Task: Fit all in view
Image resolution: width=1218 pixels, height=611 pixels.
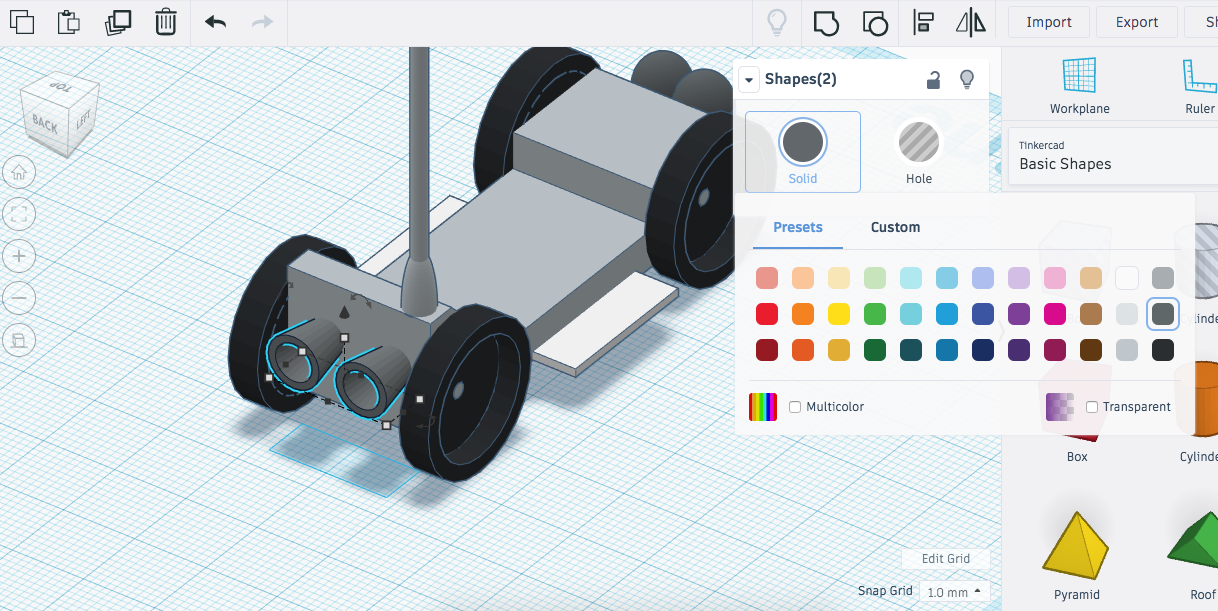Action: [19, 214]
